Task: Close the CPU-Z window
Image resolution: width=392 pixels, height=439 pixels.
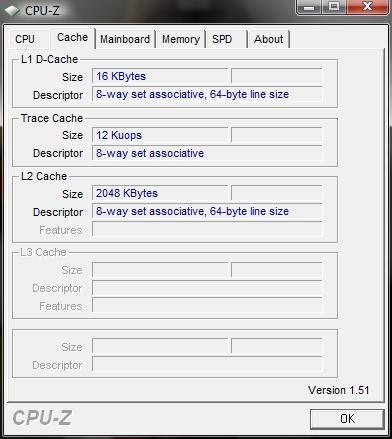Action: [367, 7]
